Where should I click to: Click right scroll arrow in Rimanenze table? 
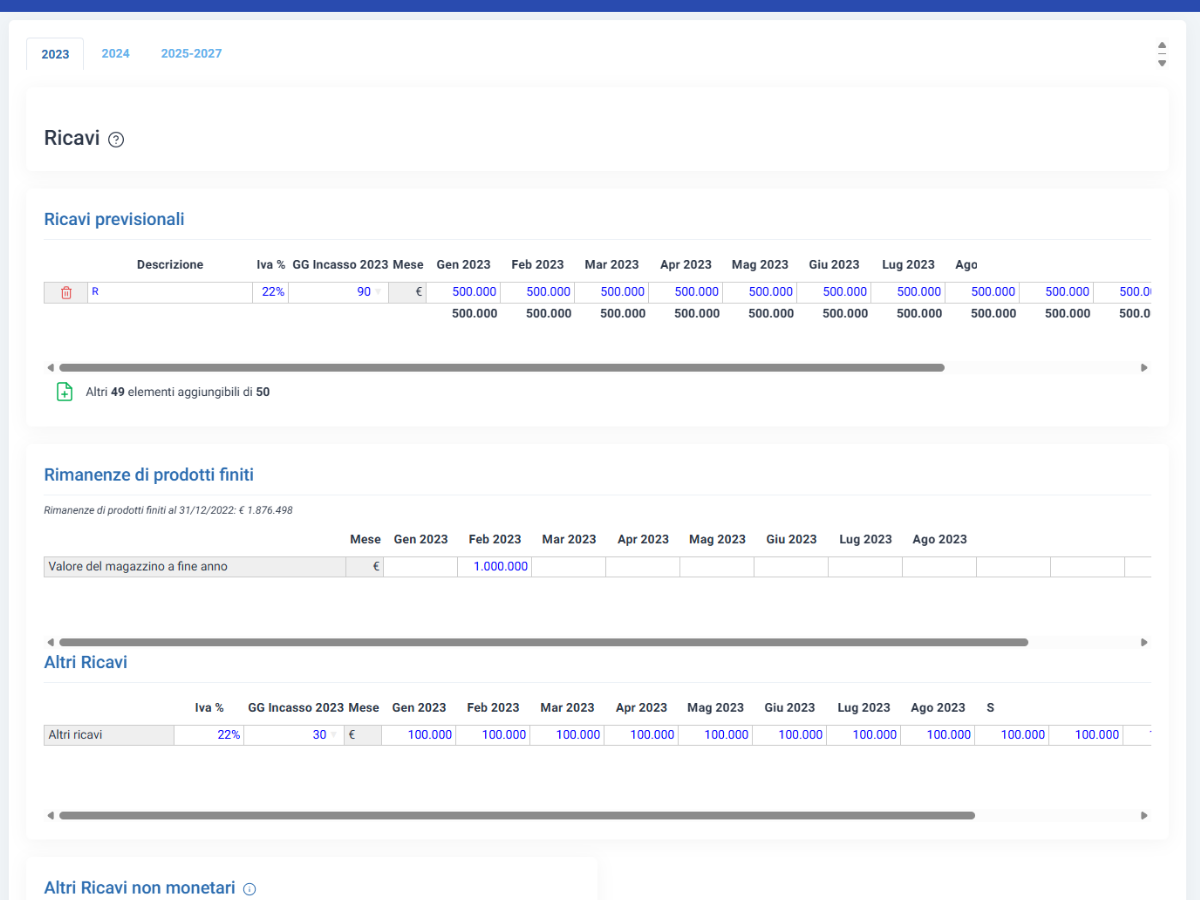tap(1144, 642)
